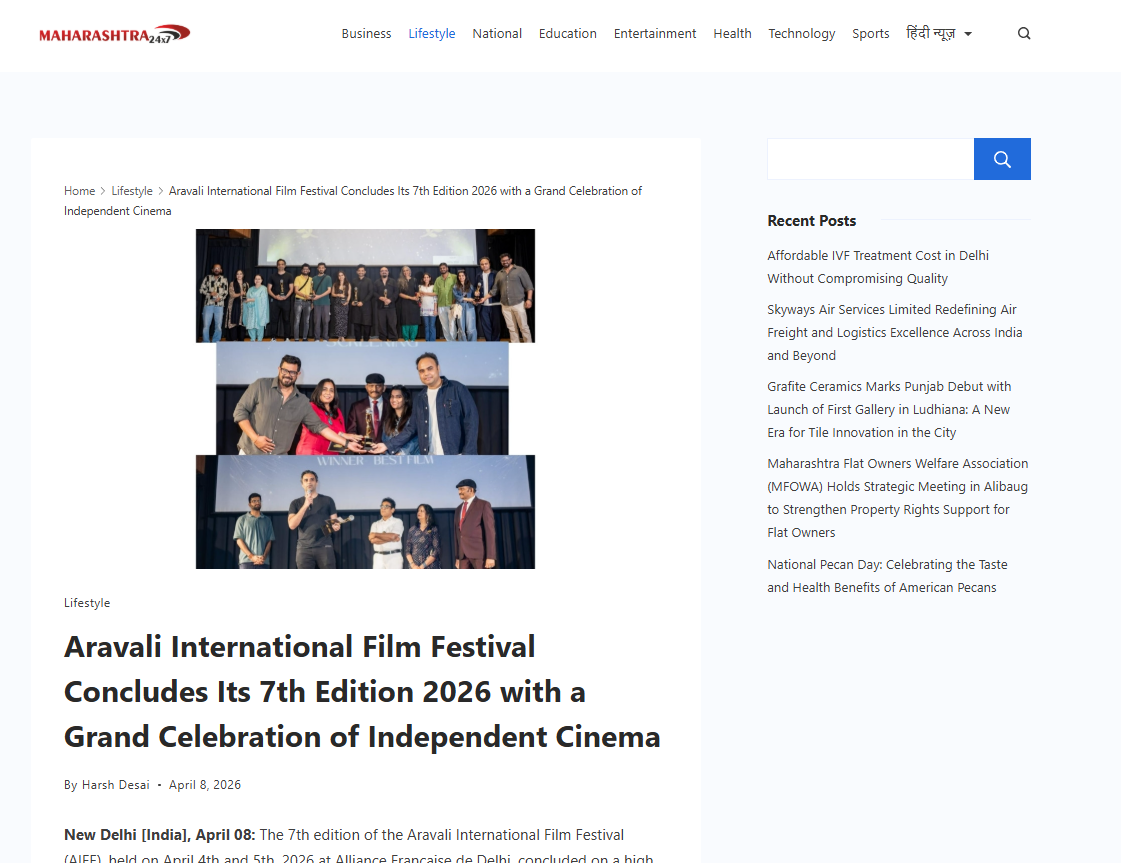Click the Maharashtra 24x7 site logo
1121x863 pixels.
click(x=114, y=34)
